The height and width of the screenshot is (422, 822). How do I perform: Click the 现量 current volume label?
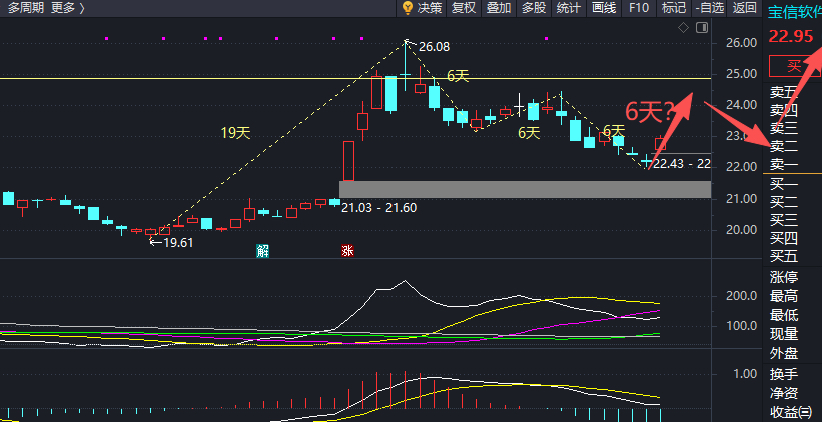784,334
